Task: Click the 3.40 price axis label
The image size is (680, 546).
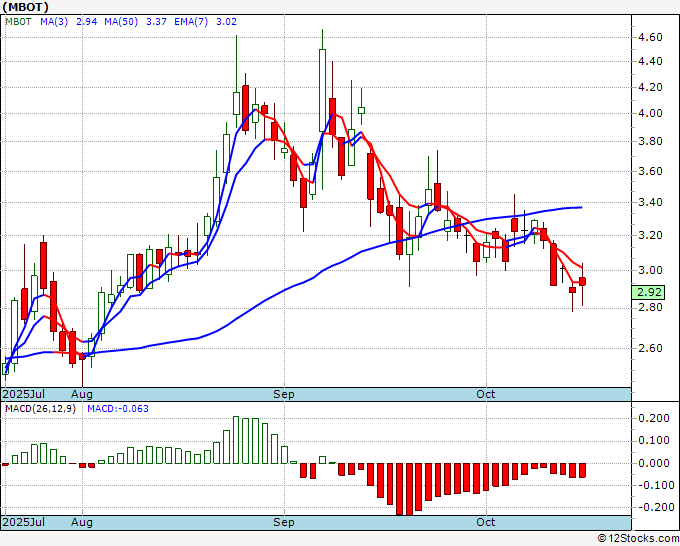Action: (x=650, y=203)
